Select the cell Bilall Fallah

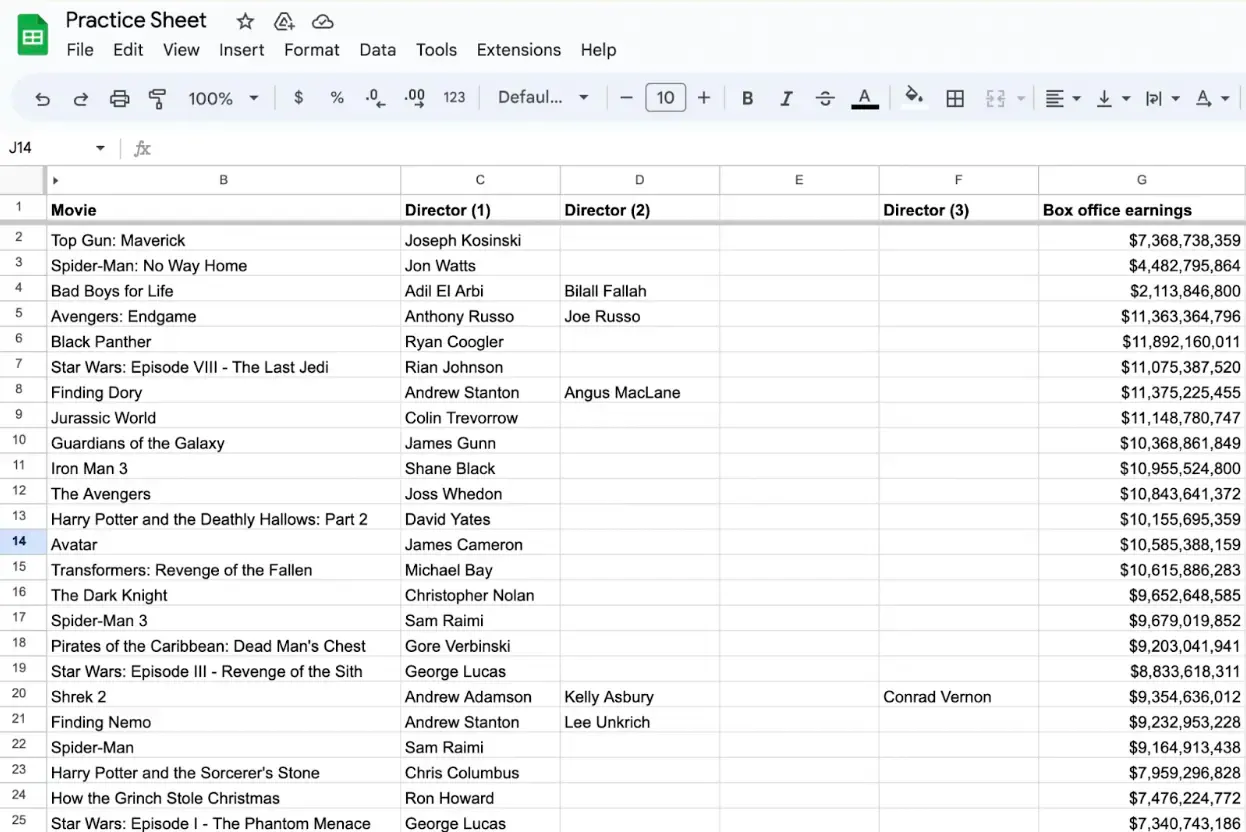(x=639, y=291)
